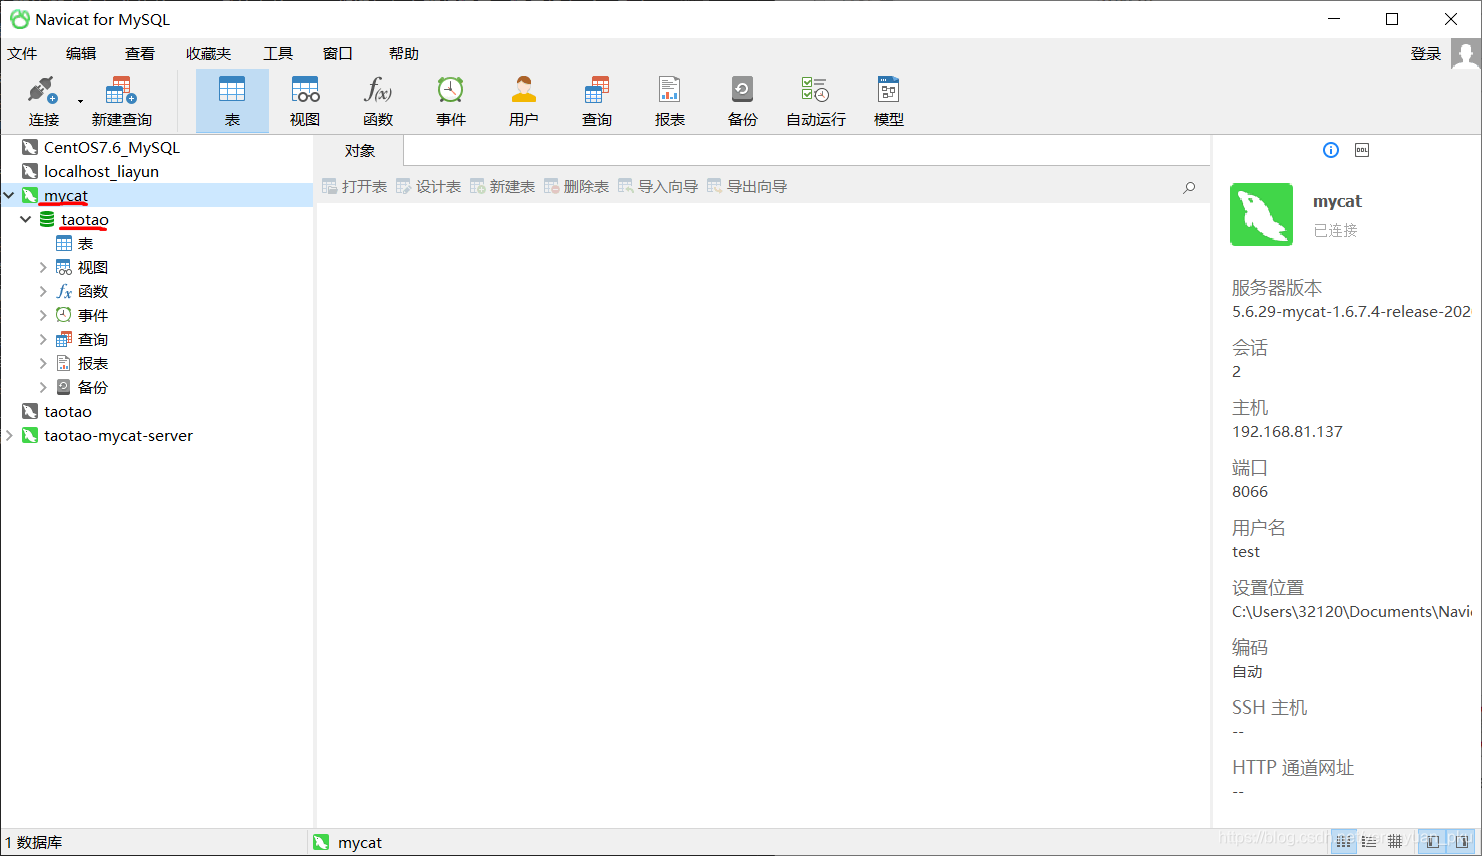1482x856 pixels.
Task: Click the 函数 (Function) toolbar icon
Action: 378,101
